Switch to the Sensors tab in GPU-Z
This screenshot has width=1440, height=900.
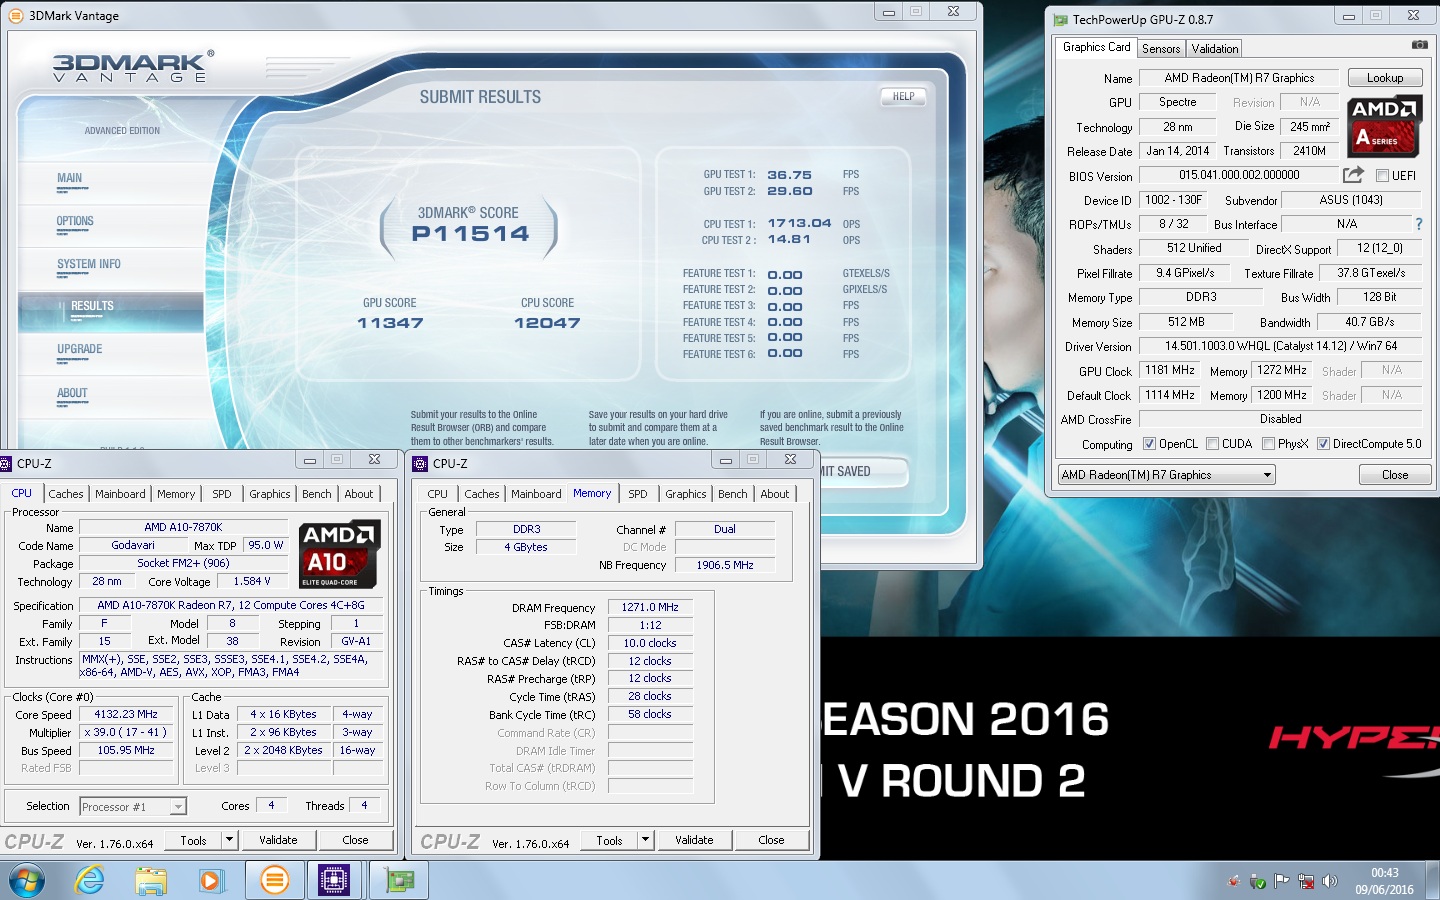(x=1161, y=49)
